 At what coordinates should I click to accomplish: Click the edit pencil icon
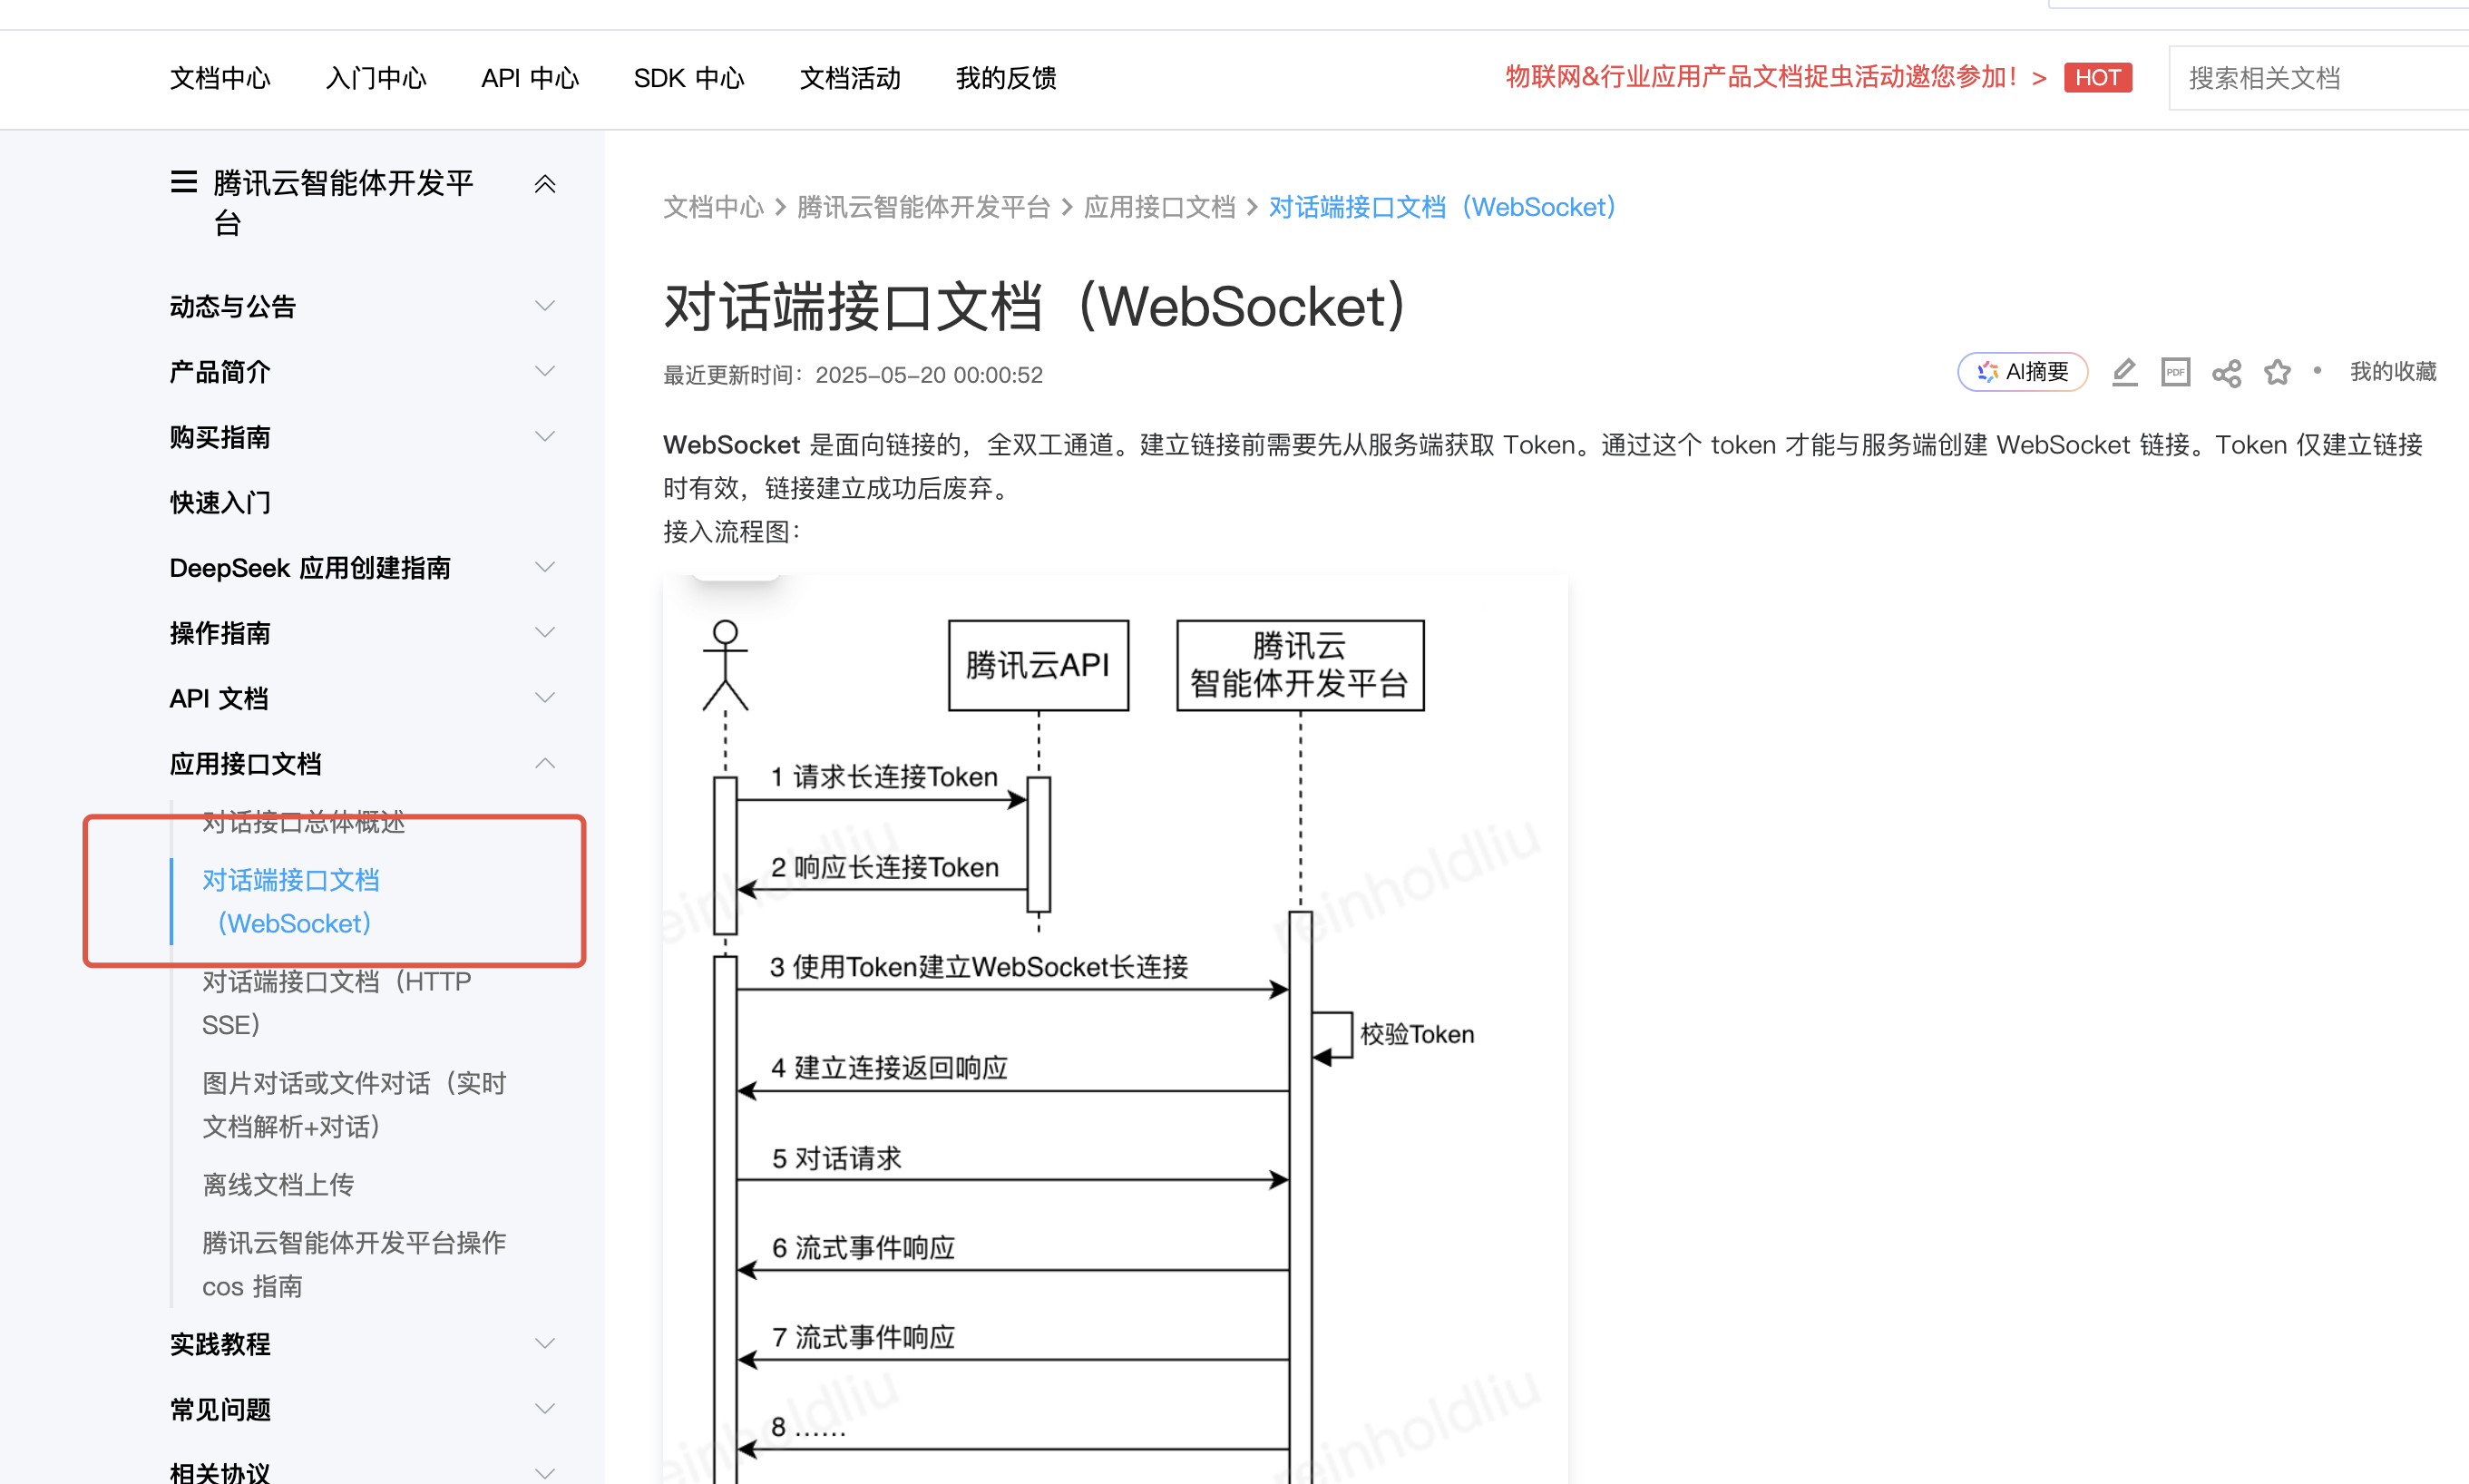tap(2124, 372)
